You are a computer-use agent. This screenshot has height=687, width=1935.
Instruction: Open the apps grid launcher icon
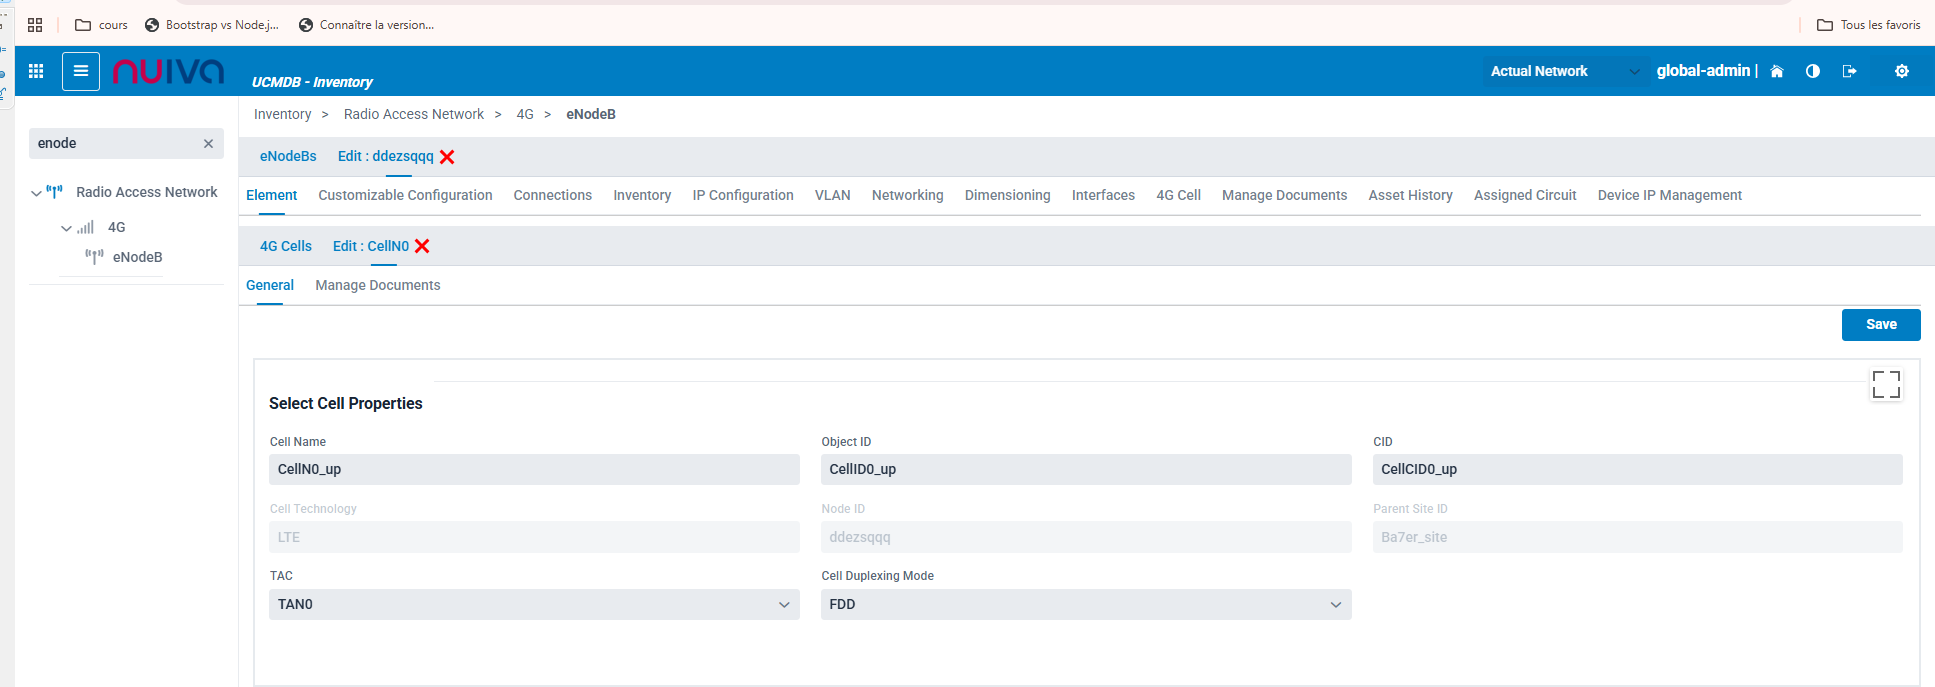[x=36, y=71]
